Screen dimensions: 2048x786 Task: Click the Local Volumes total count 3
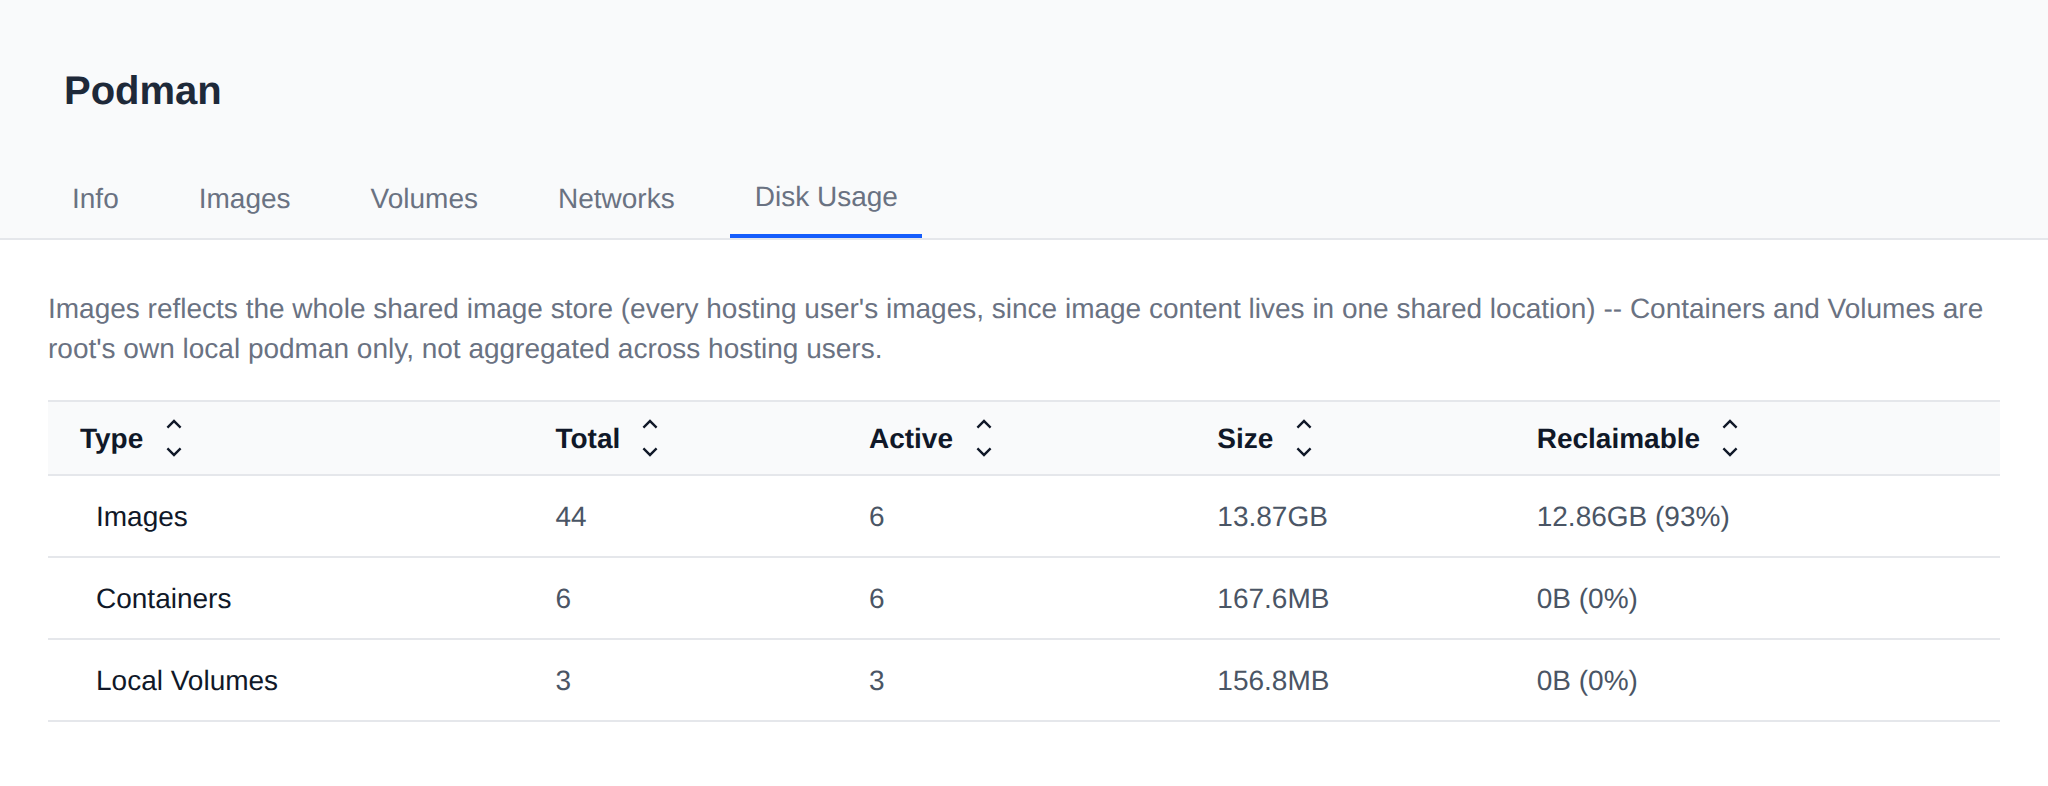[x=563, y=681]
